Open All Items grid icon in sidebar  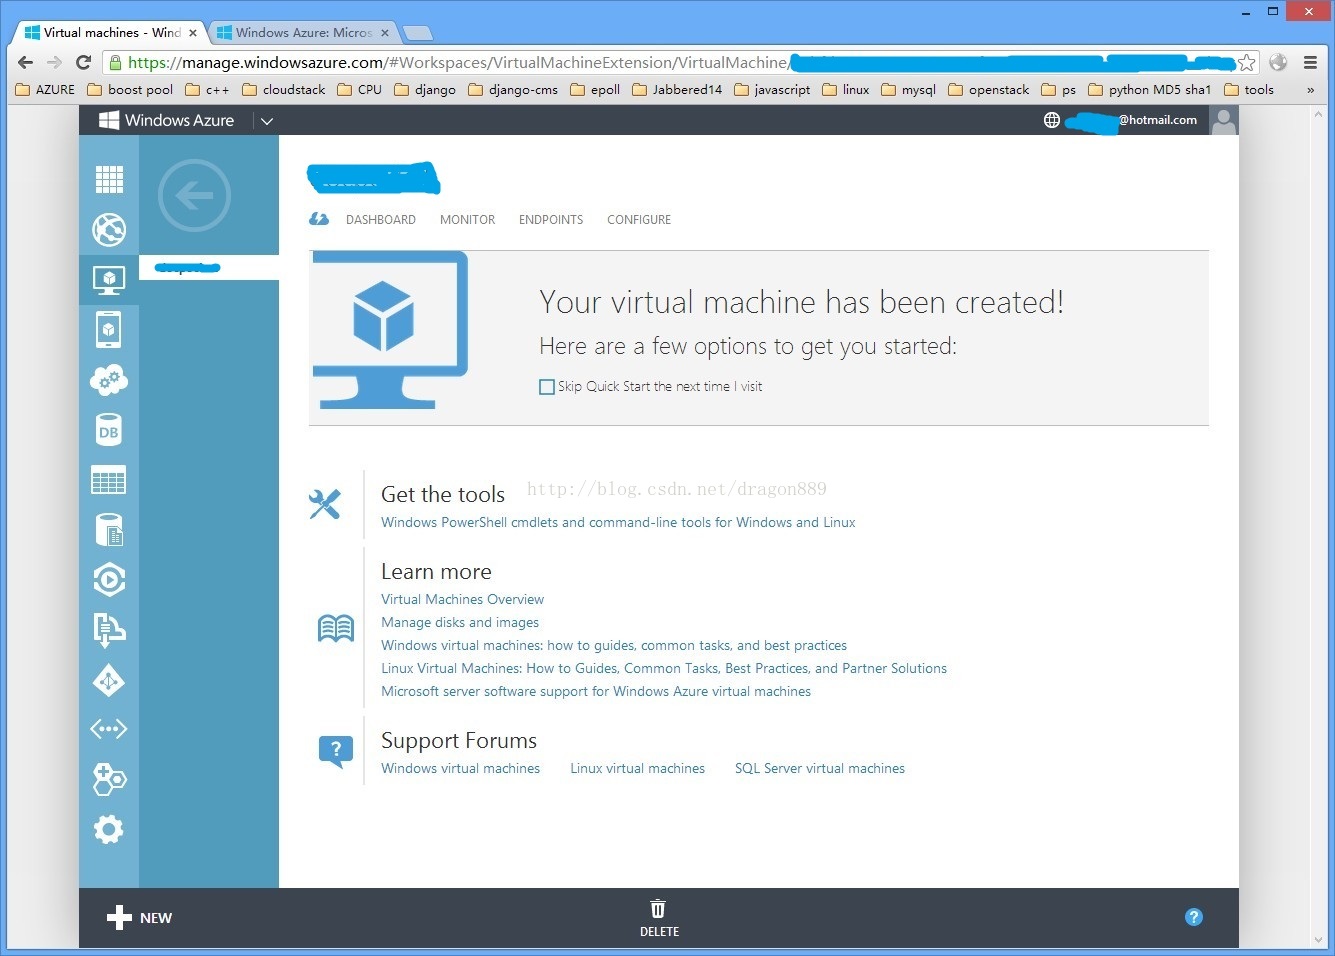tap(109, 179)
